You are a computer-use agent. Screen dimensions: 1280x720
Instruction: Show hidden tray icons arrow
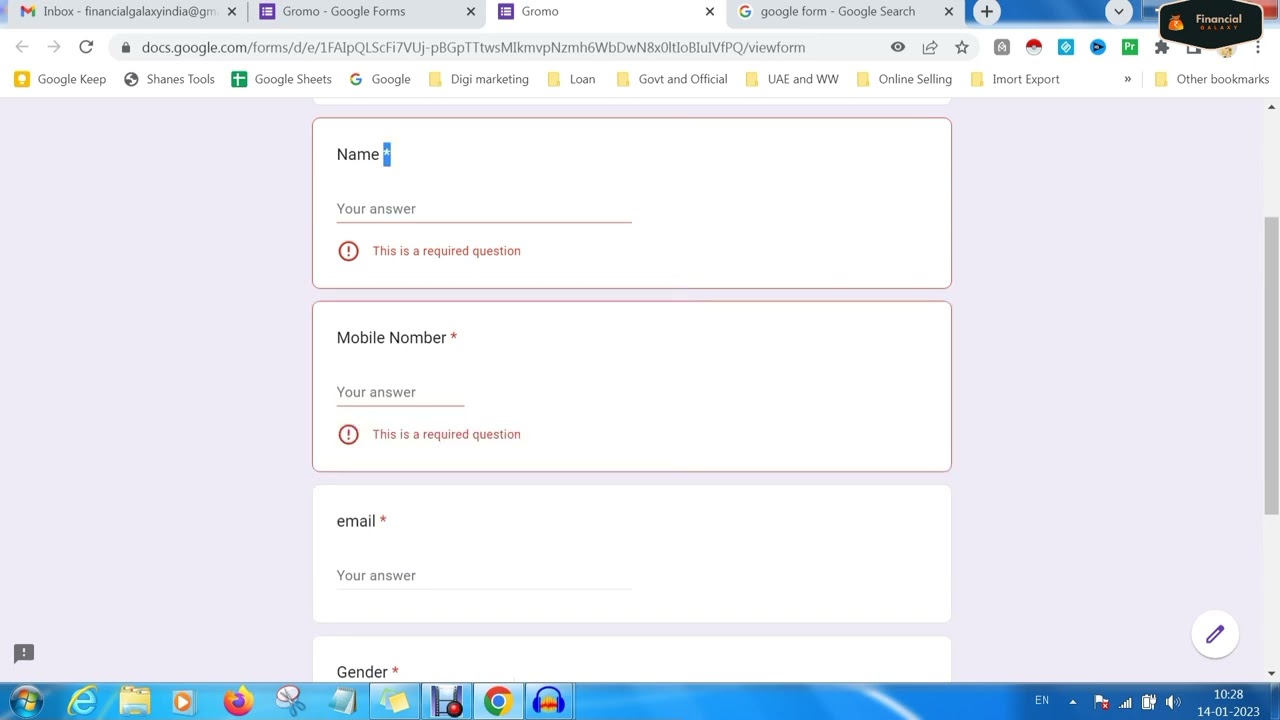click(x=1073, y=701)
